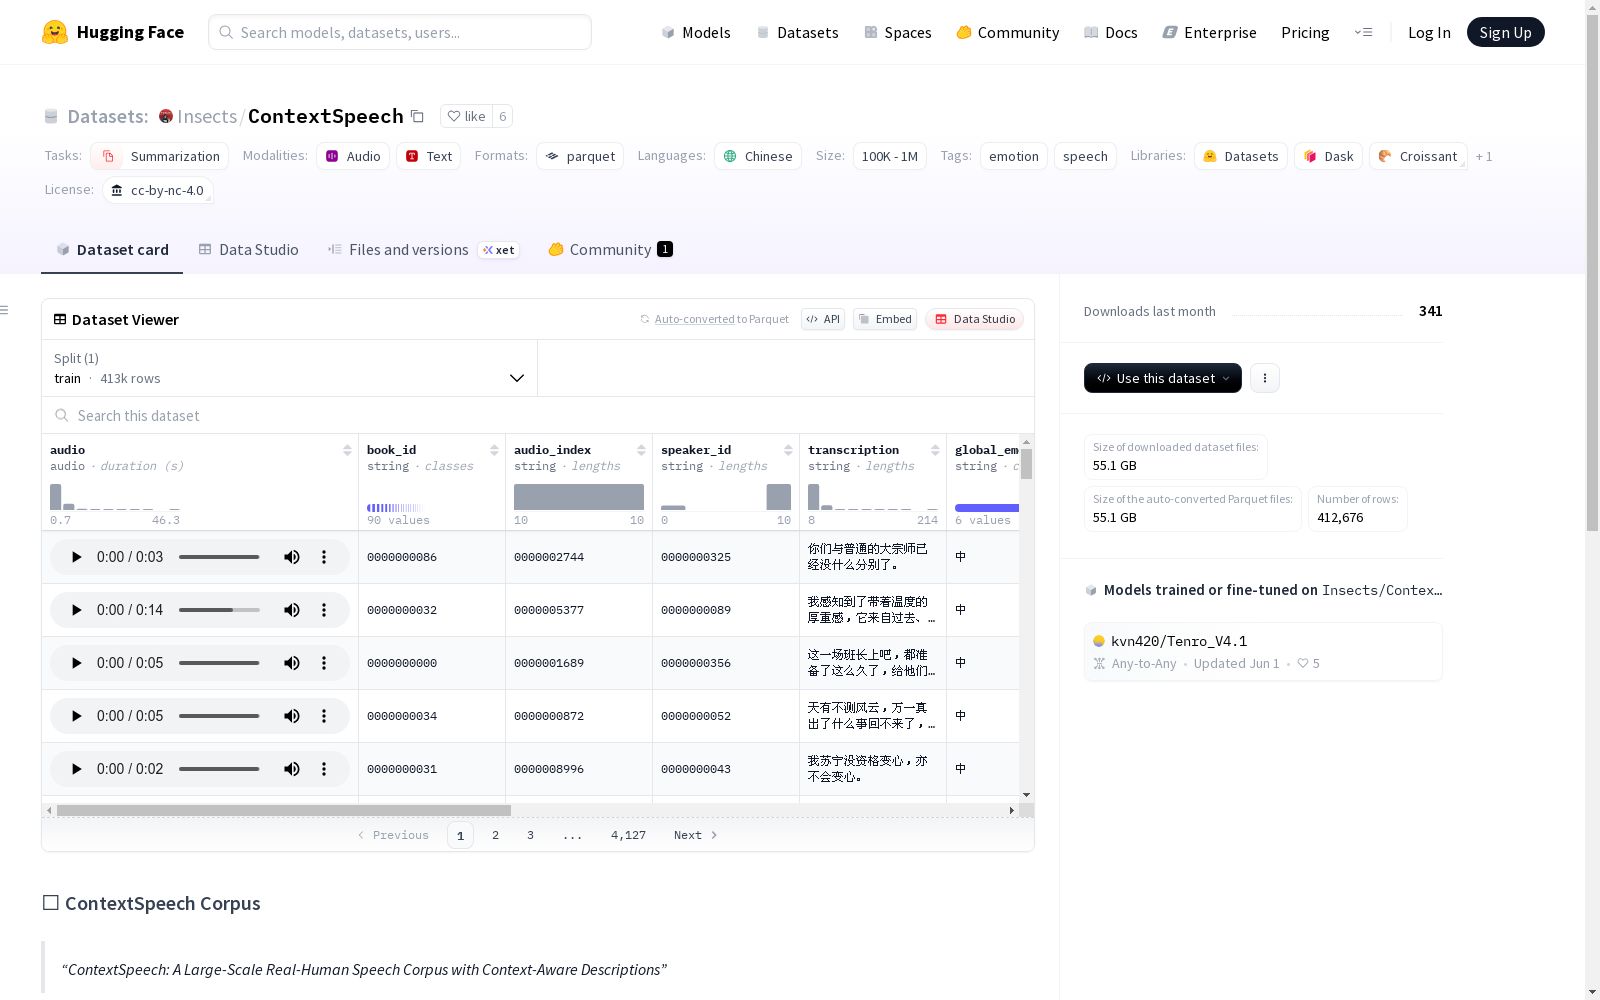
Task: Click the table's vertical scrollbar thumb
Action: coord(1026,464)
